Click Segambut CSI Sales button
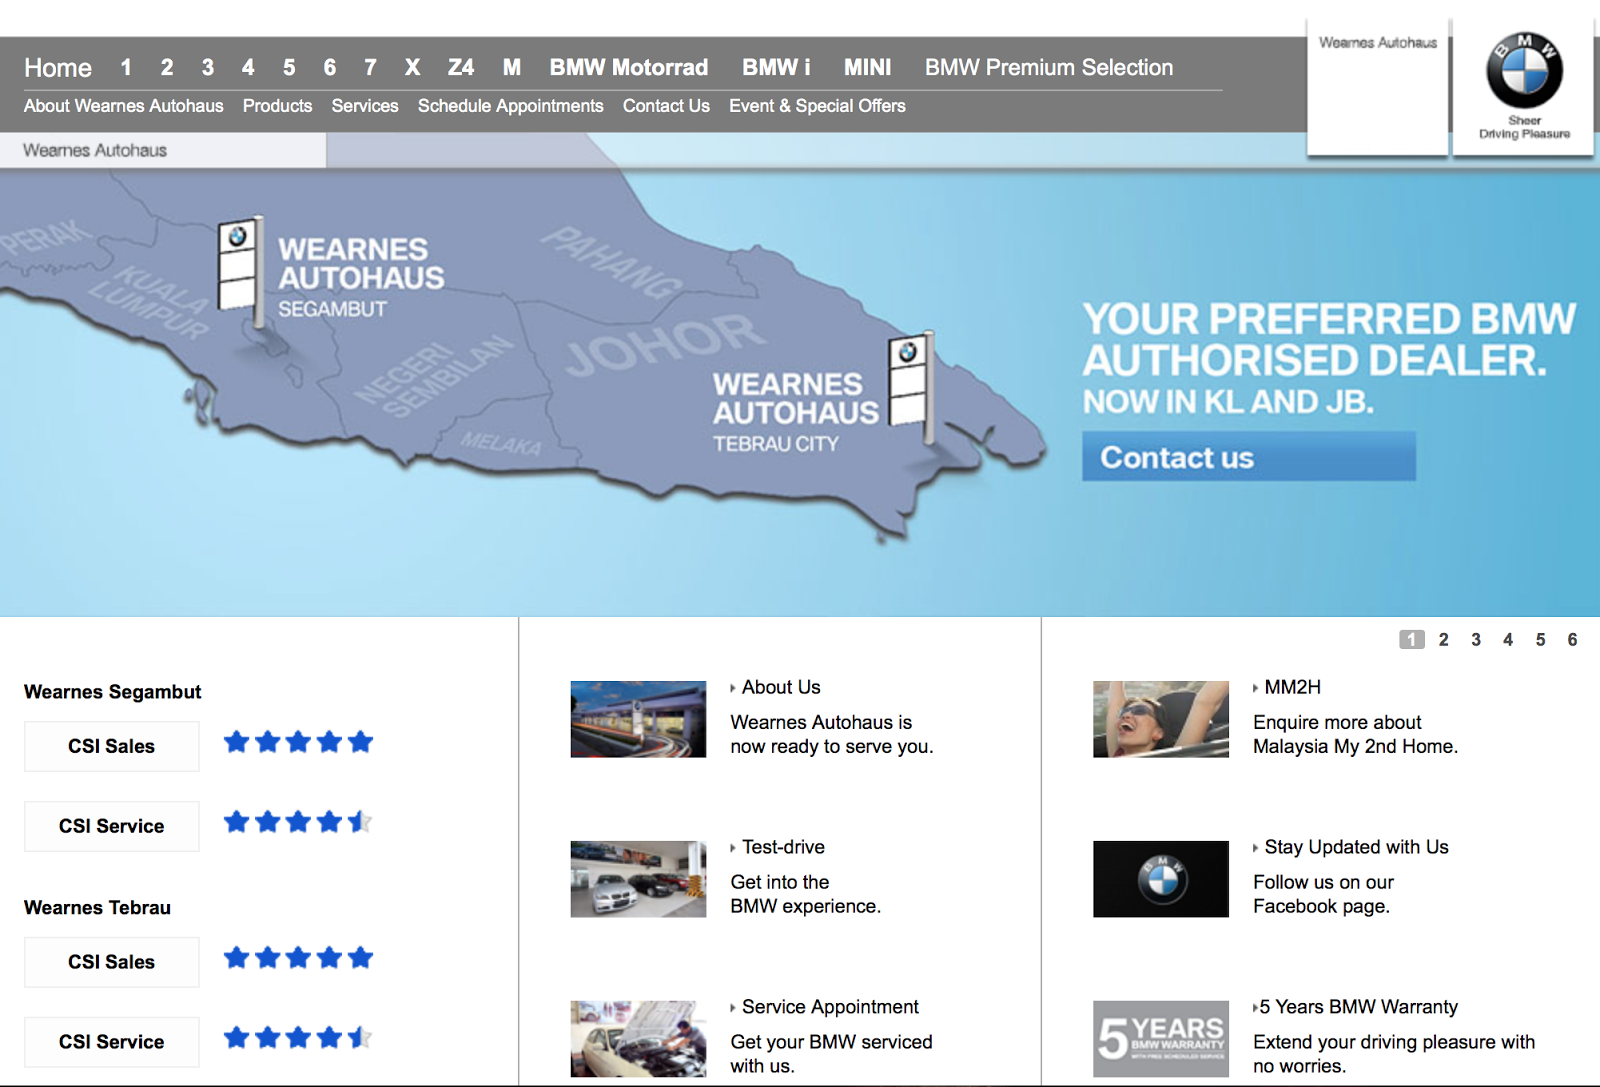The width and height of the screenshot is (1600, 1087). pyautogui.click(x=112, y=746)
